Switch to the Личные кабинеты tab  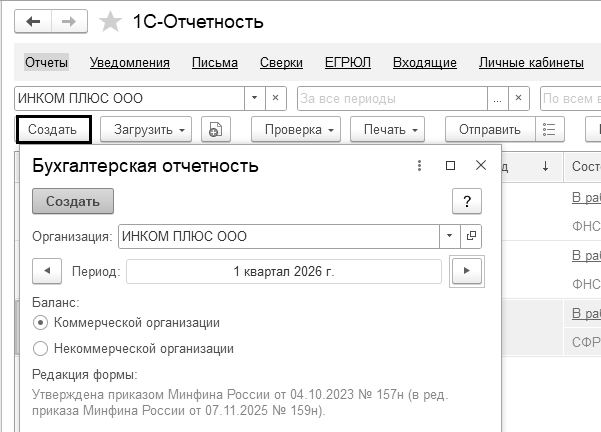pyautogui.click(x=531, y=62)
